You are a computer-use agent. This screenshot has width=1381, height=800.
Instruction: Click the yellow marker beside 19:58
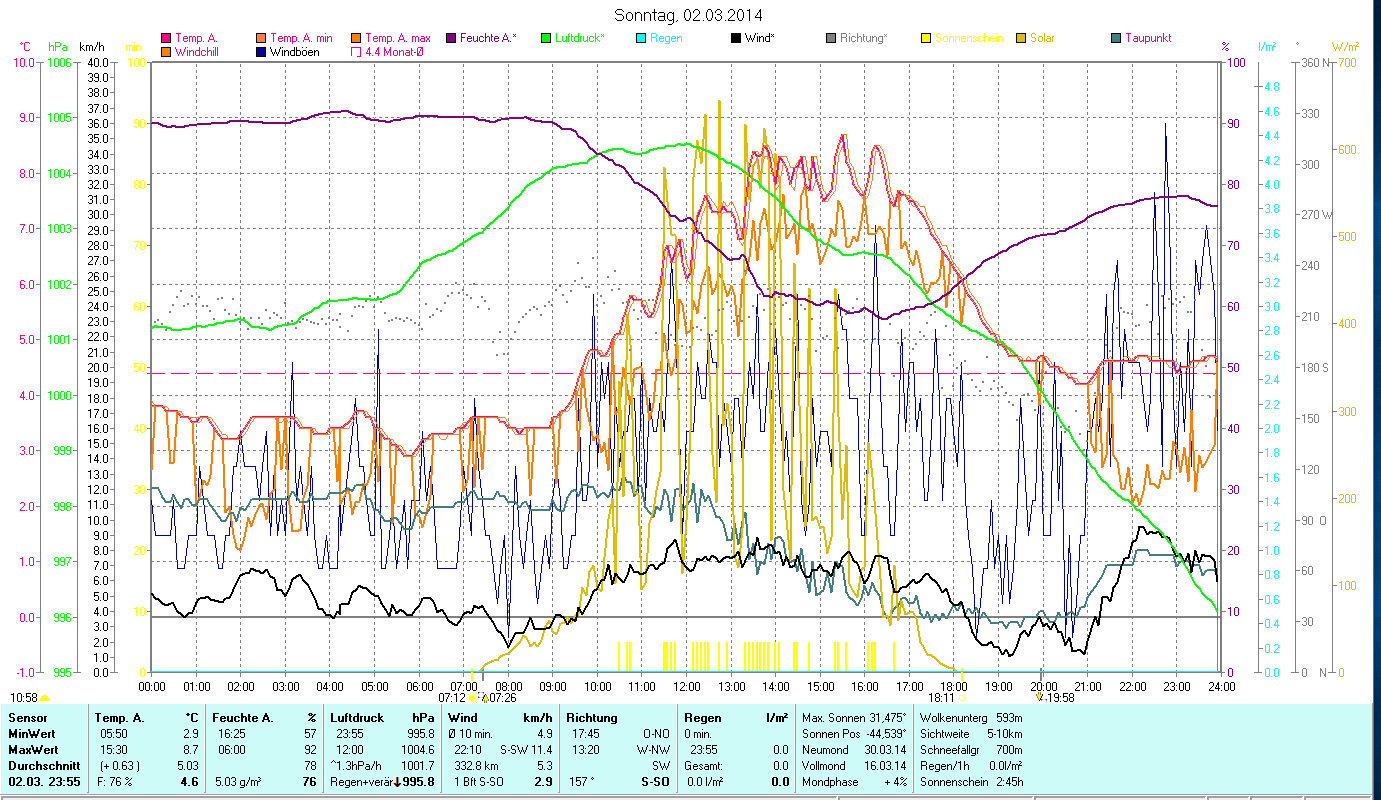pyautogui.click(x=1039, y=698)
